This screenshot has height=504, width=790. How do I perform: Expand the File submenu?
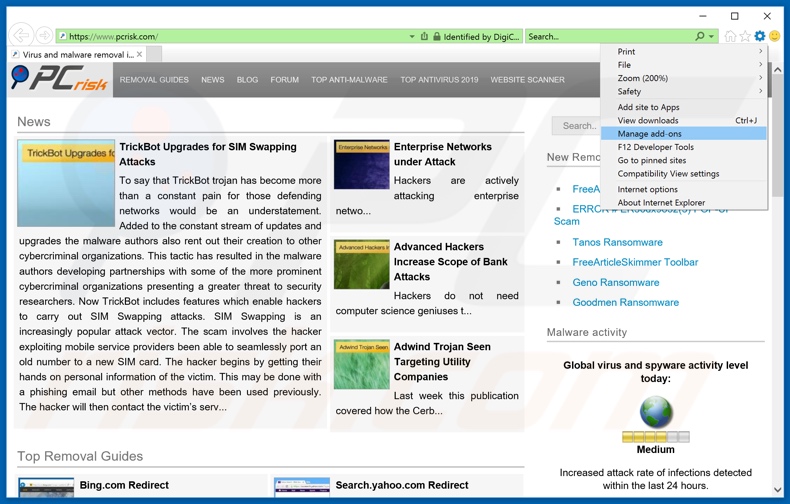point(684,65)
